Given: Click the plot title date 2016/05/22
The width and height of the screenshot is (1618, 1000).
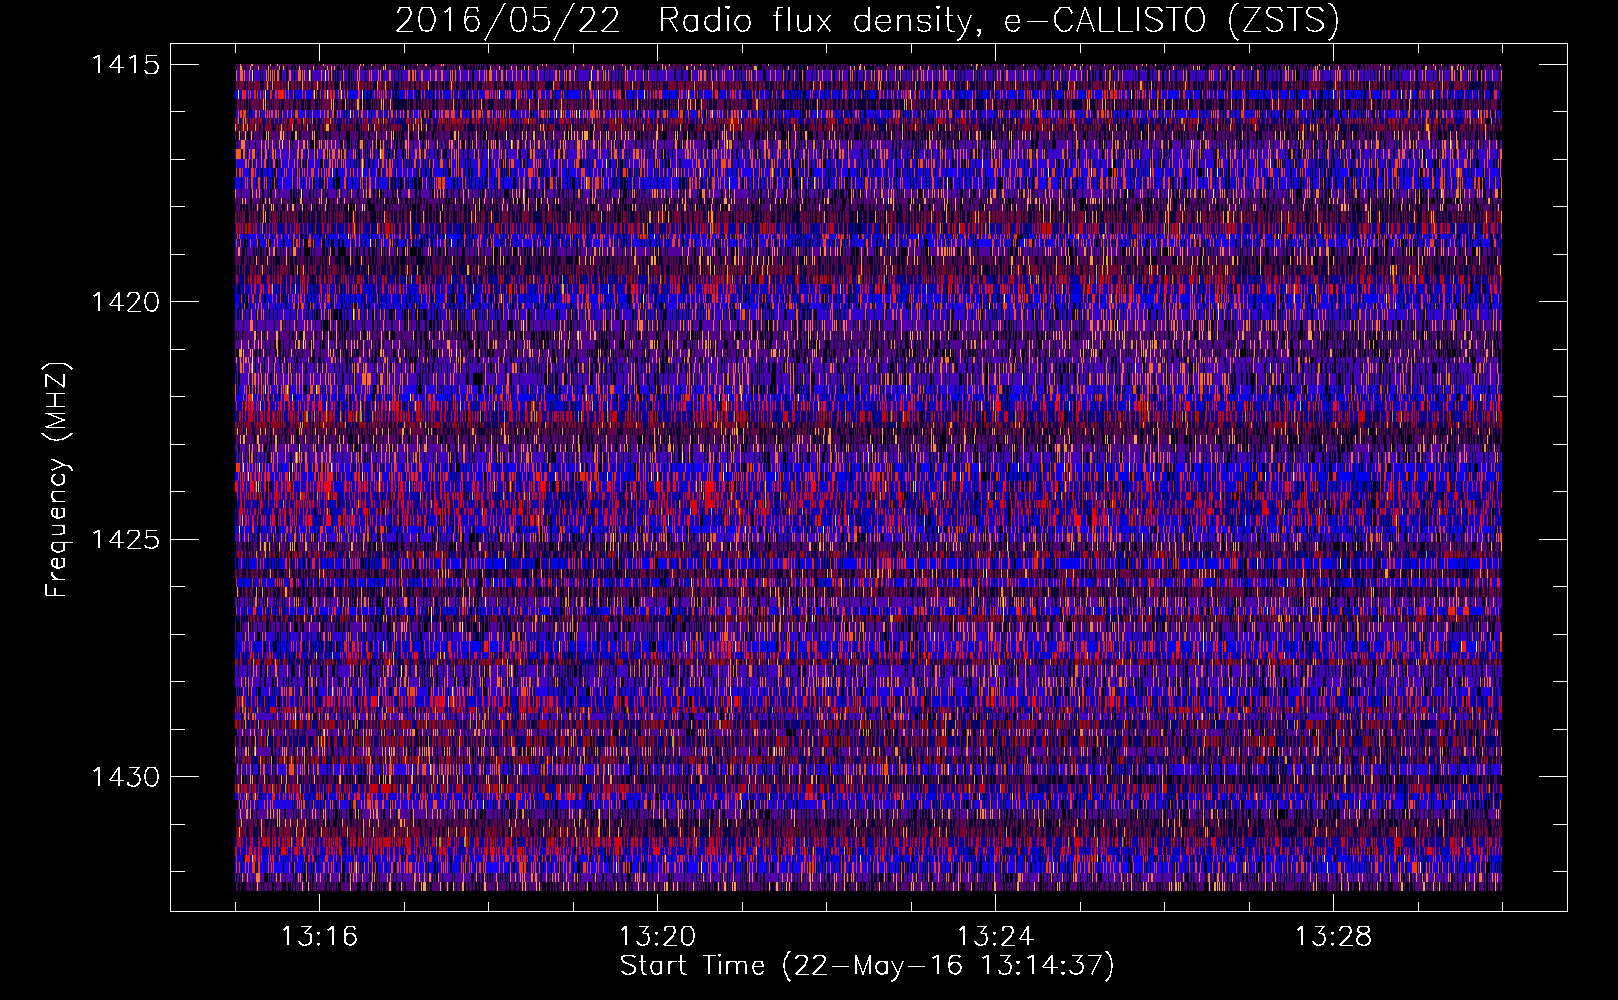Looking at the screenshot, I should 507,21.
